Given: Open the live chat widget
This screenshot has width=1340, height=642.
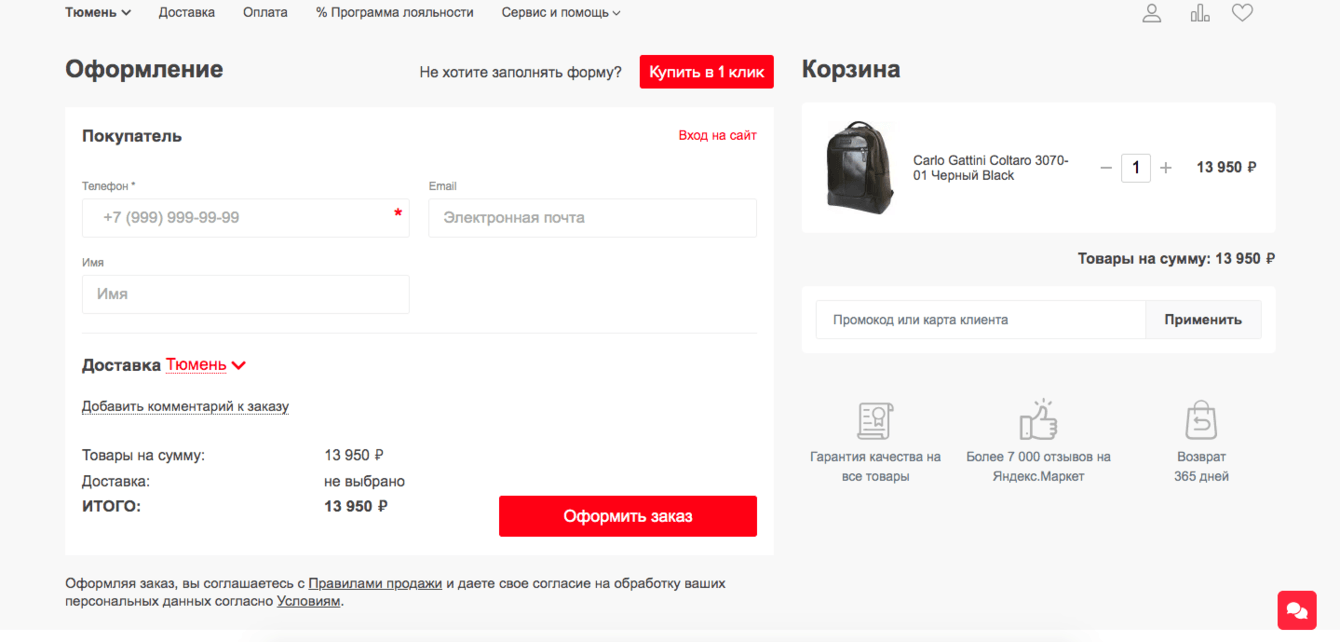Looking at the screenshot, I should pos(1296,610).
